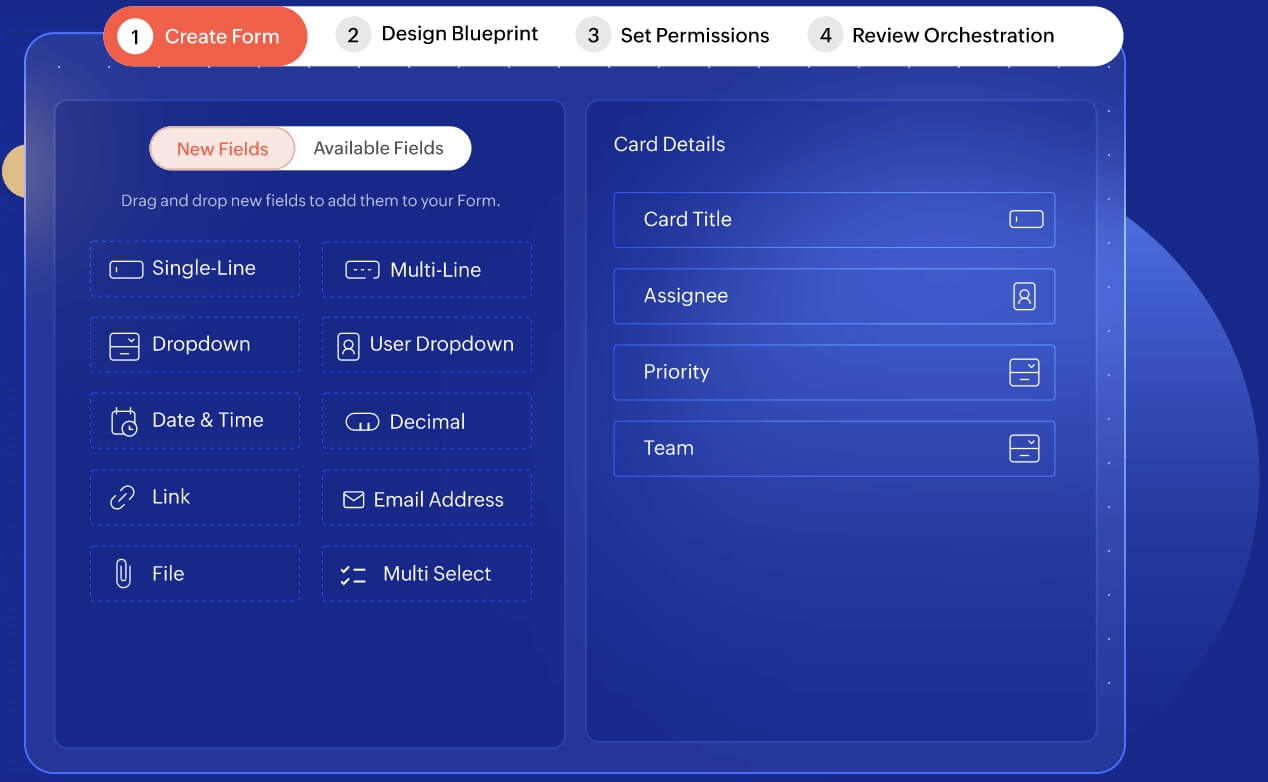Viewport: 1268px width, 782px height.
Task: Select the File field label
Action: point(168,573)
